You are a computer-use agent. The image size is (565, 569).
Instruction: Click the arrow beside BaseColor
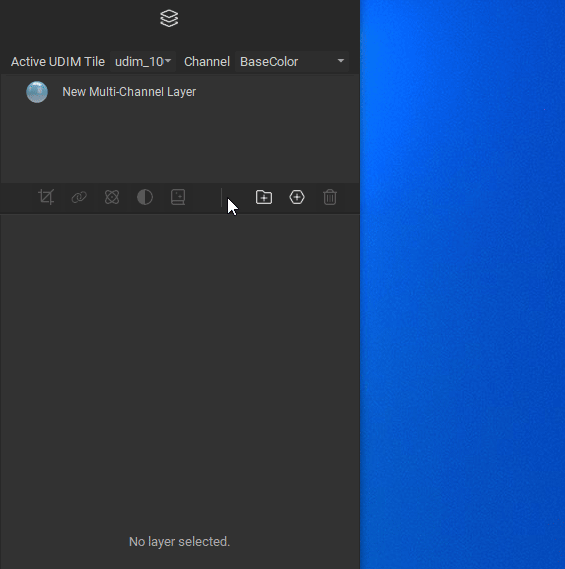(341, 61)
